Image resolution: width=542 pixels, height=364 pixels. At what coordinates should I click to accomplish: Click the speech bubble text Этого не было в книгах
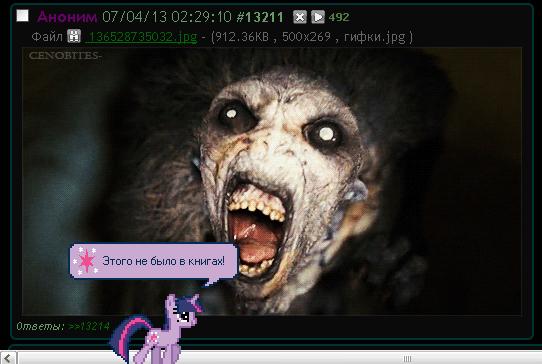(163, 261)
